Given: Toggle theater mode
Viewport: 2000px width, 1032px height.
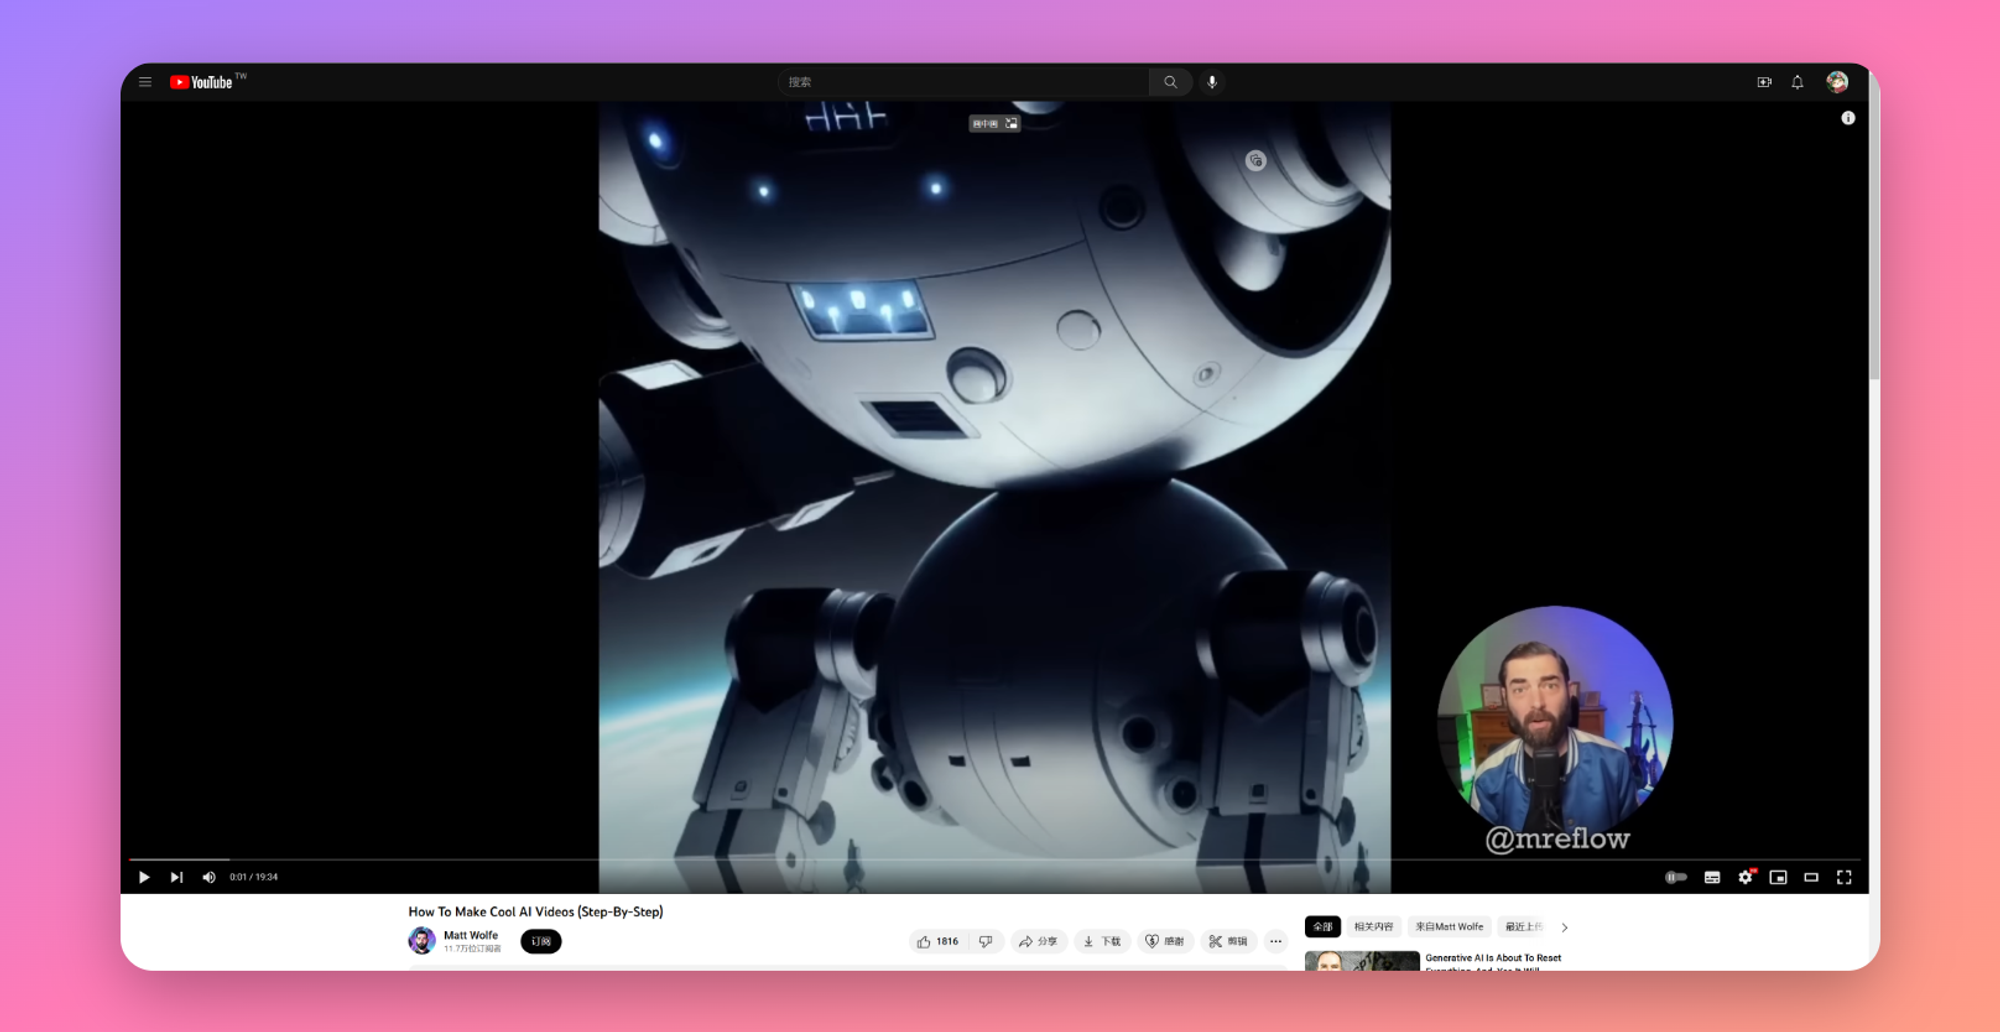Looking at the screenshot, I should [x=1811, y=877].
